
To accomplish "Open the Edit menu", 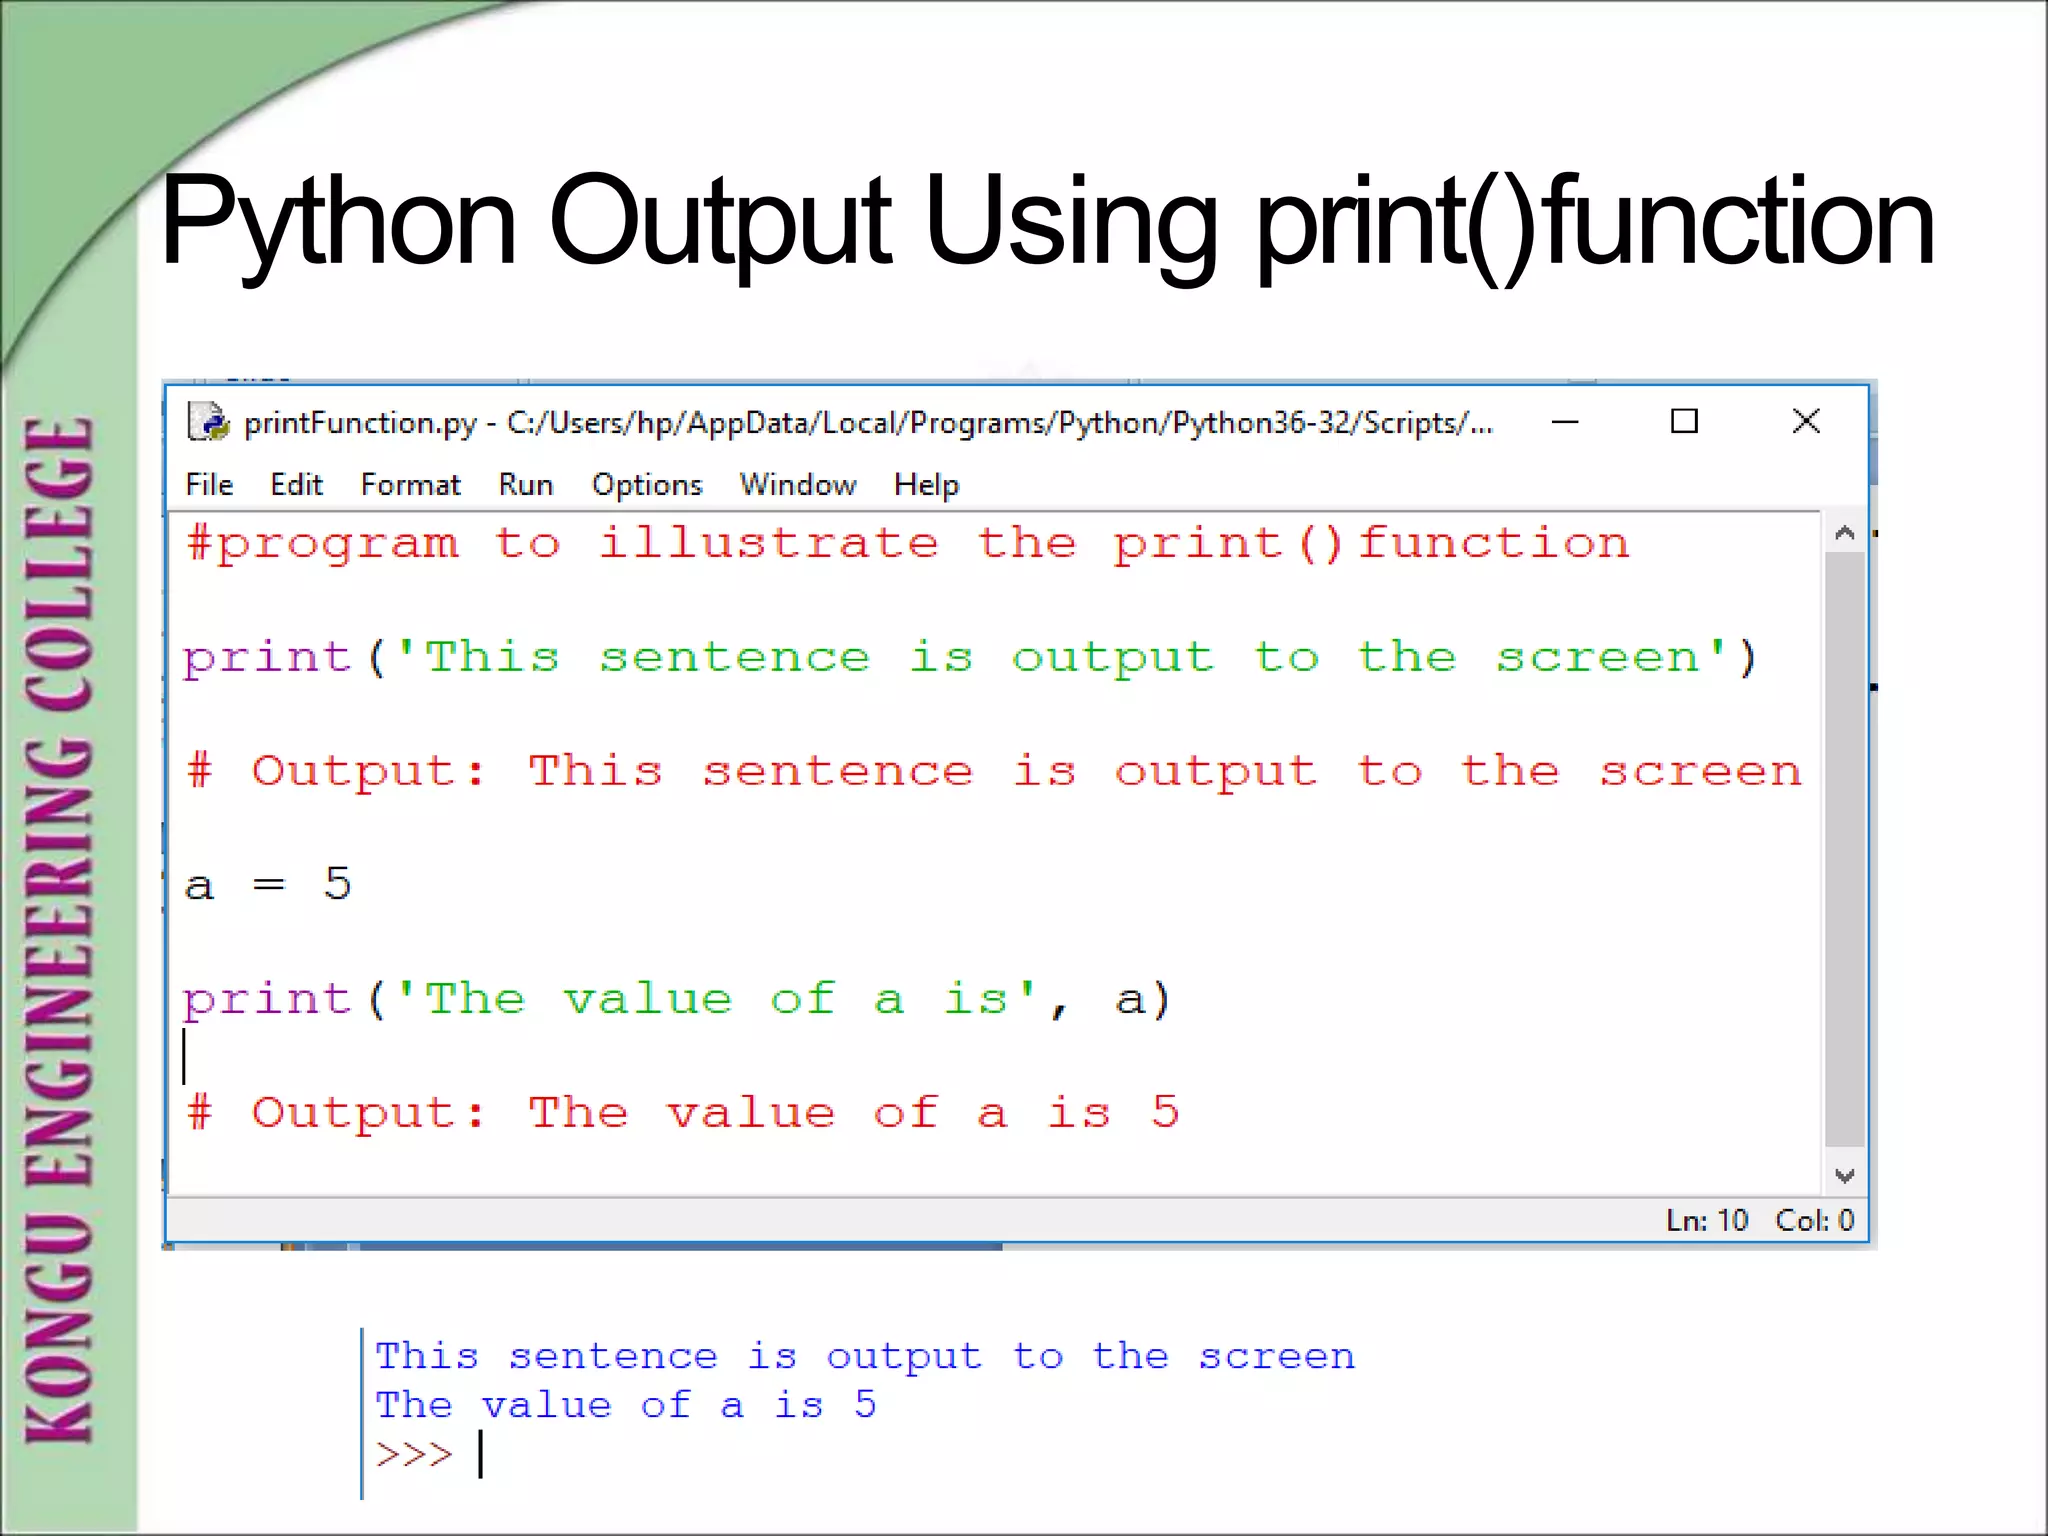I will pyautogui.click(x=296, y=485).
